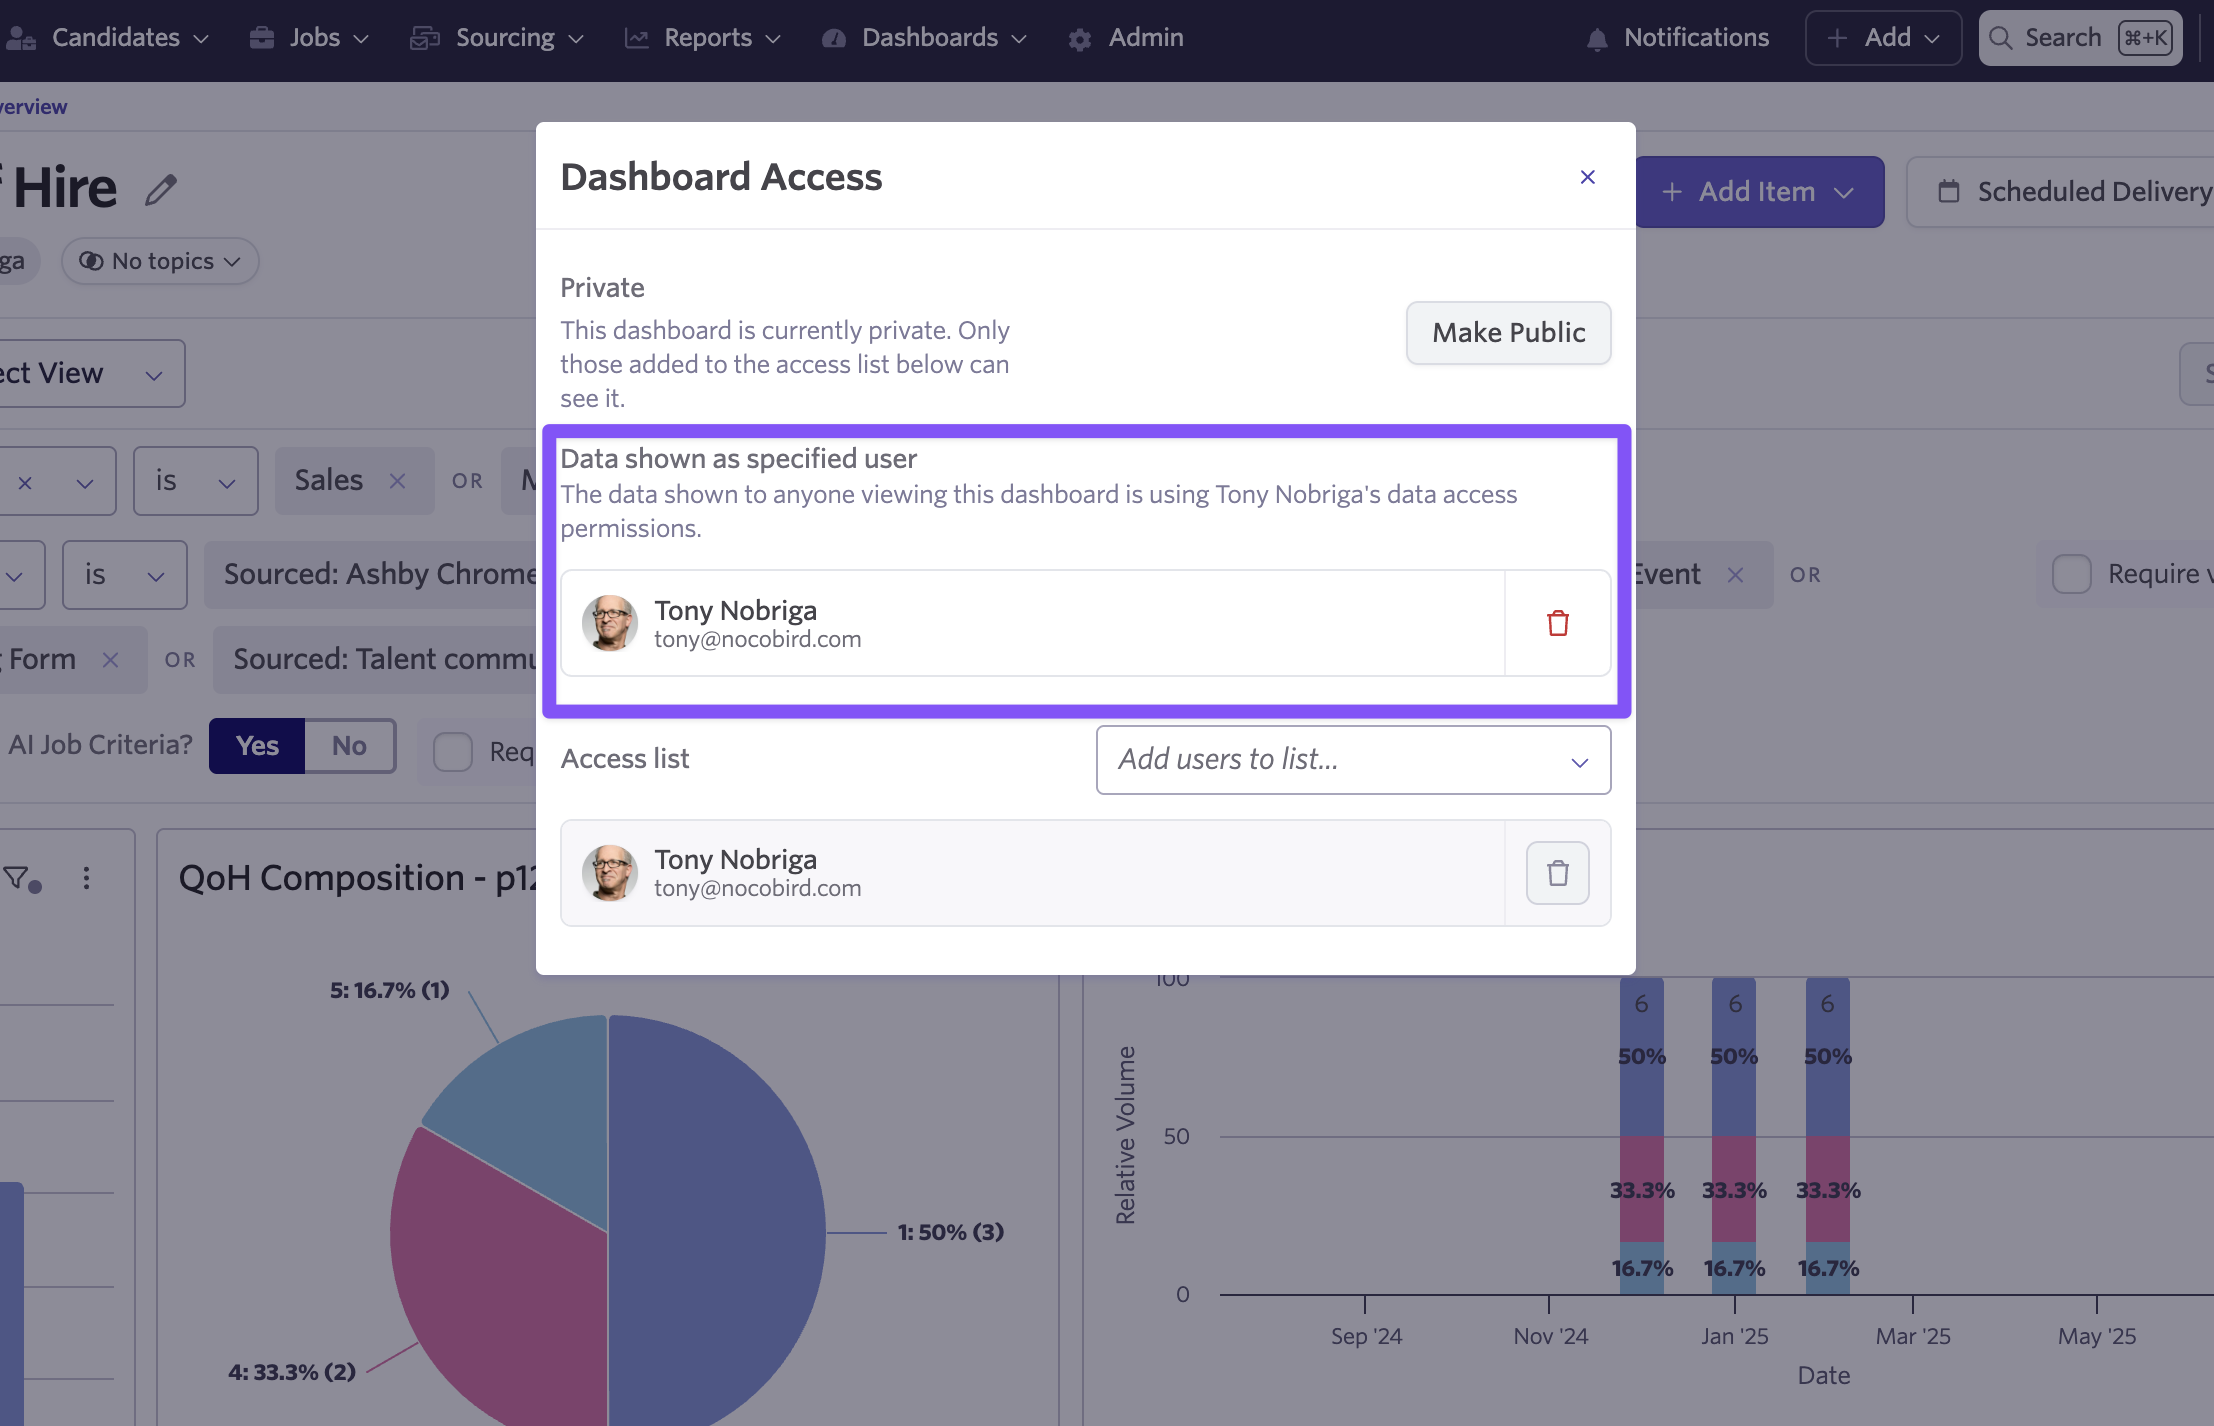Click the '4: 33.3% (2)' pie label
Screen dimensions: 2214x1426
click(292, 1372)
